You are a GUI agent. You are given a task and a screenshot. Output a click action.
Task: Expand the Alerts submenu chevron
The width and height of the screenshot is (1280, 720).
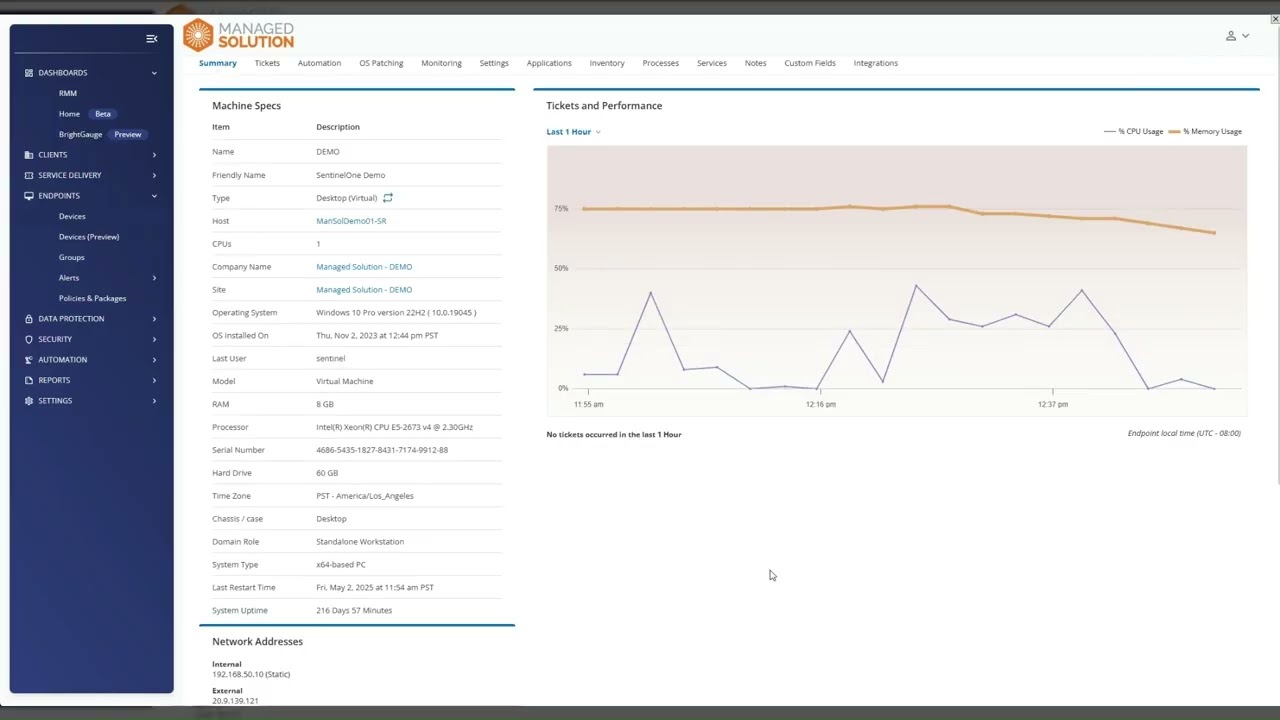pos(154,278)
